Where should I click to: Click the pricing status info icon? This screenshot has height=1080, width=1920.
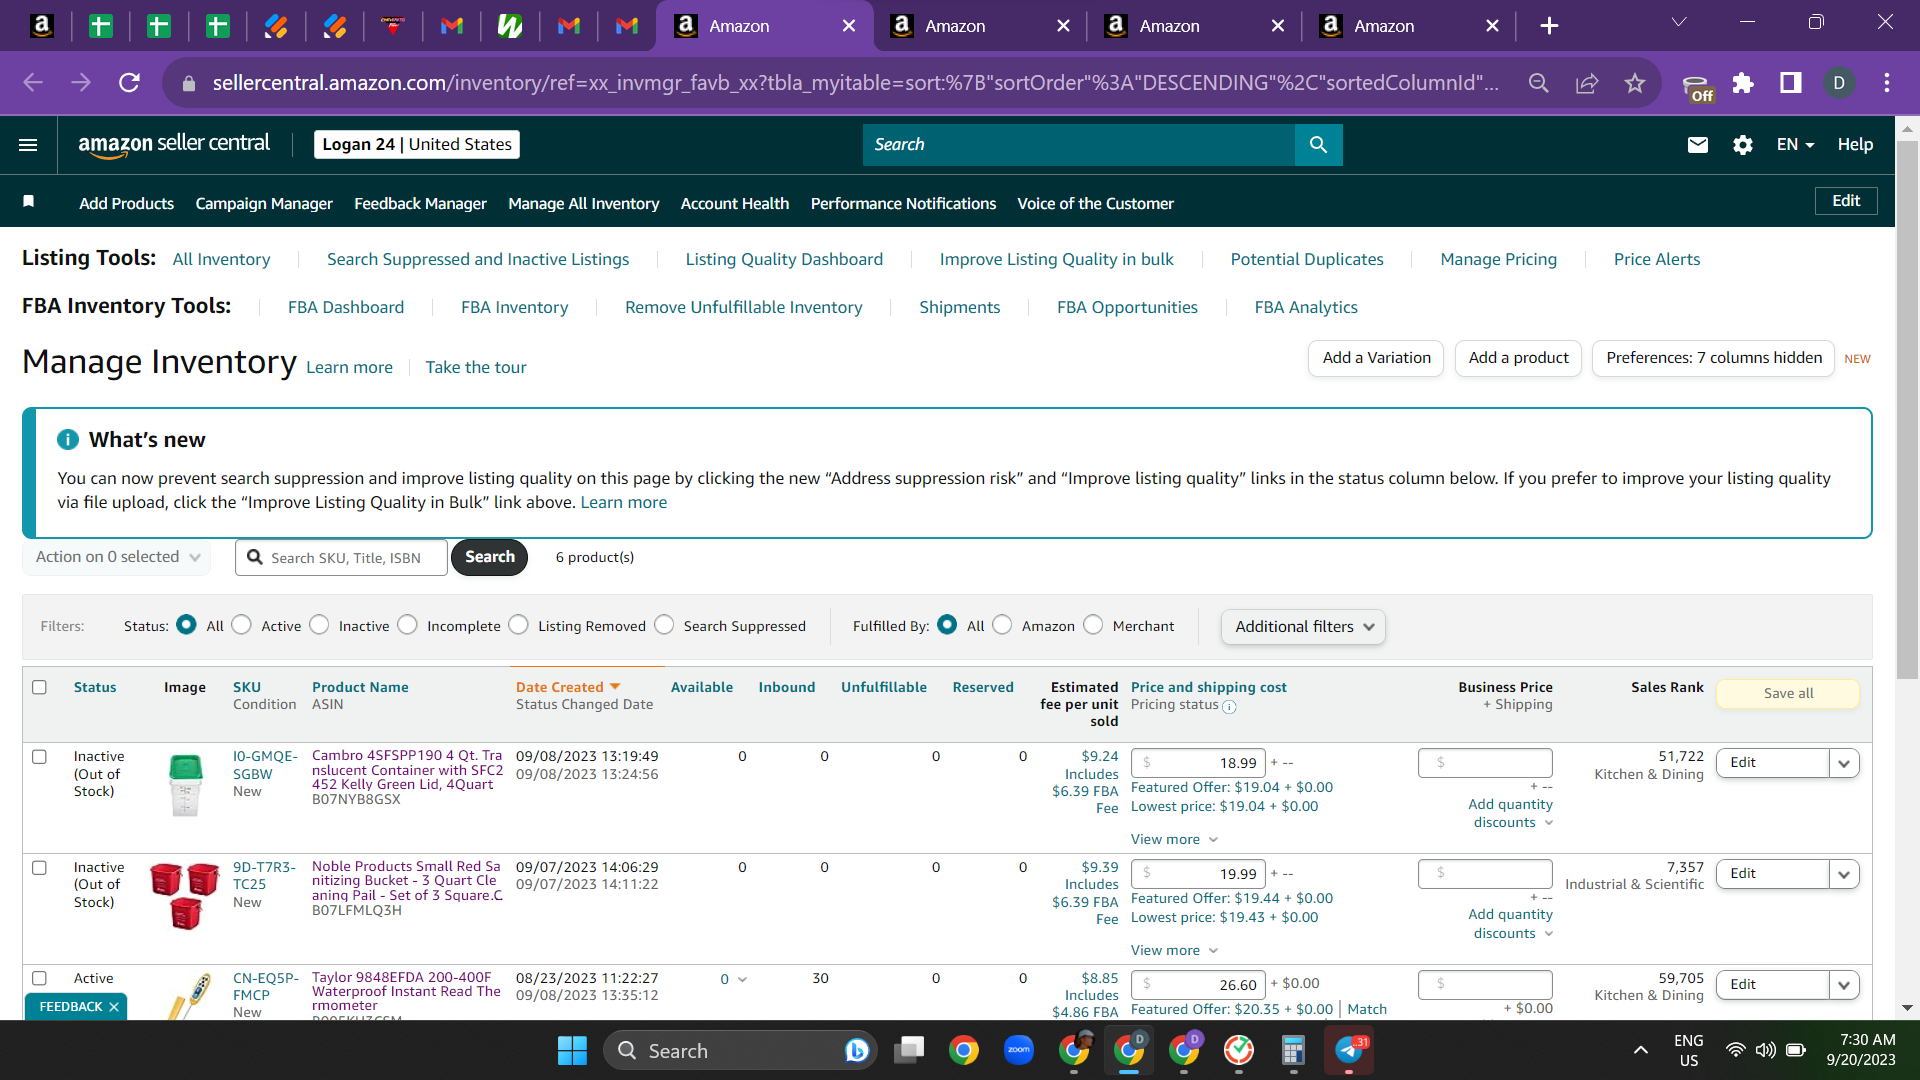pos(1229,707)
